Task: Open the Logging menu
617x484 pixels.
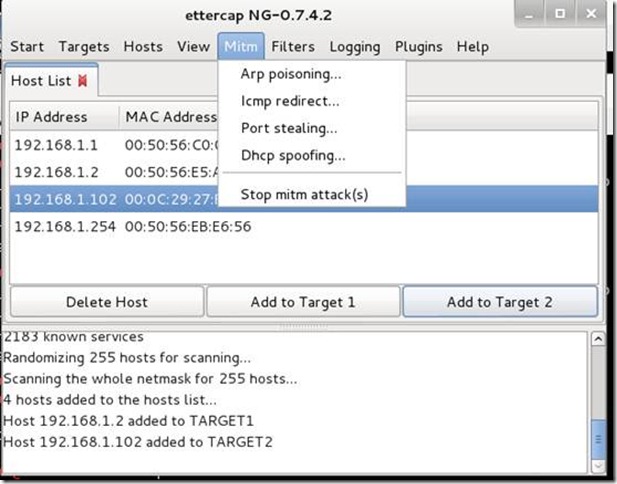Action: click(x=355, y=46)
